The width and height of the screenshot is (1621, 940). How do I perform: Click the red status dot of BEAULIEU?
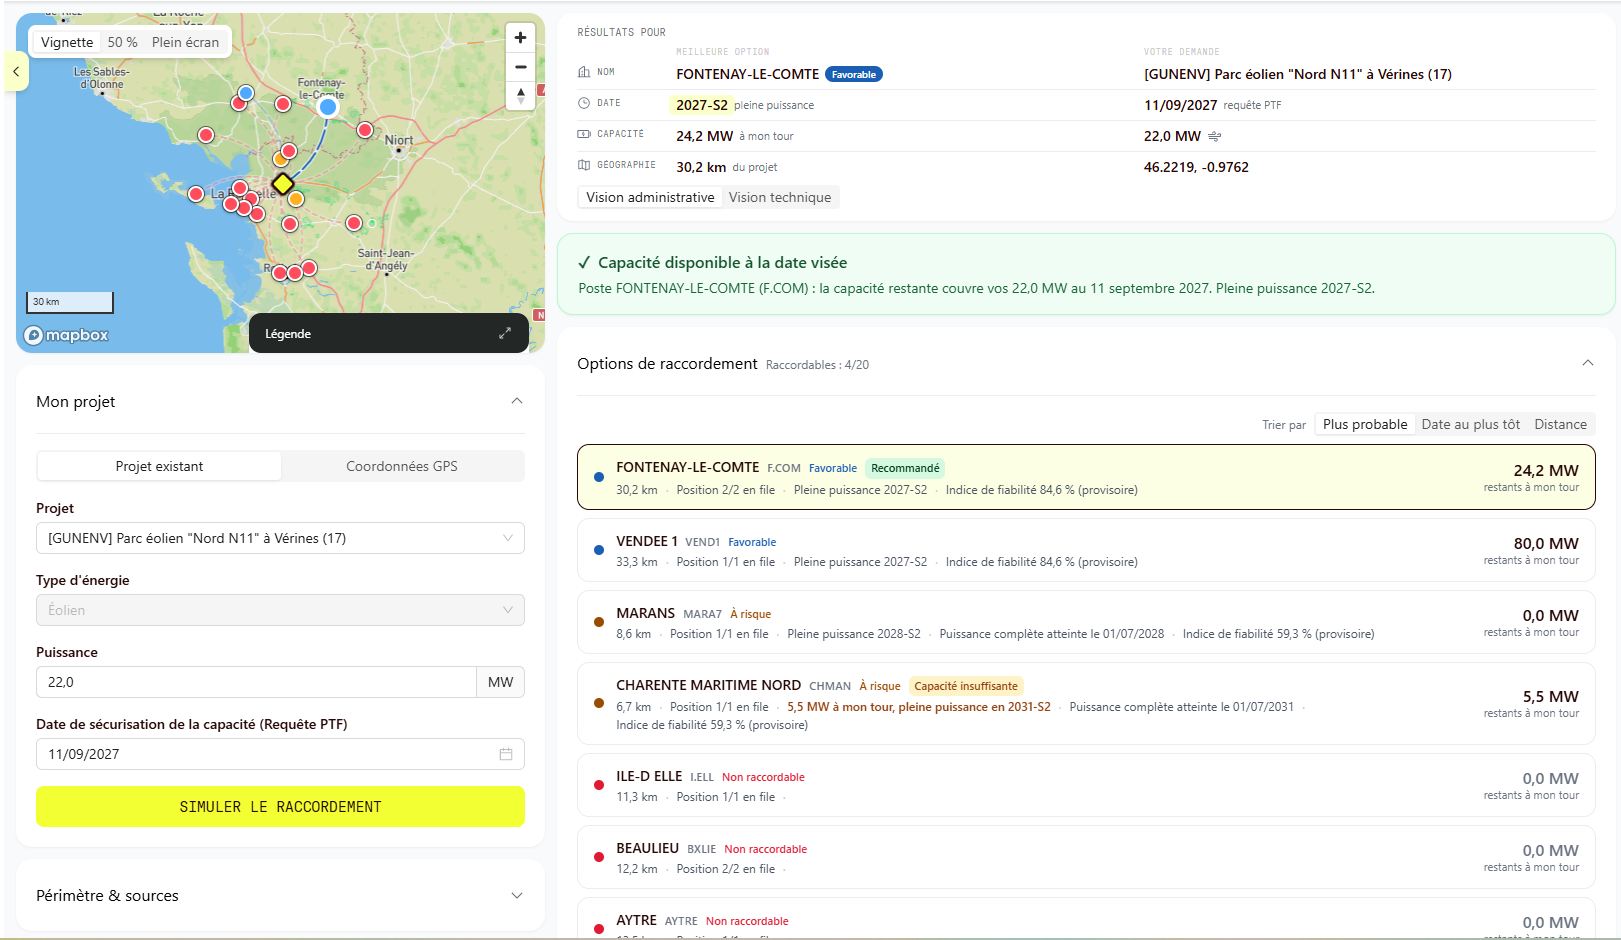[599, 857]
